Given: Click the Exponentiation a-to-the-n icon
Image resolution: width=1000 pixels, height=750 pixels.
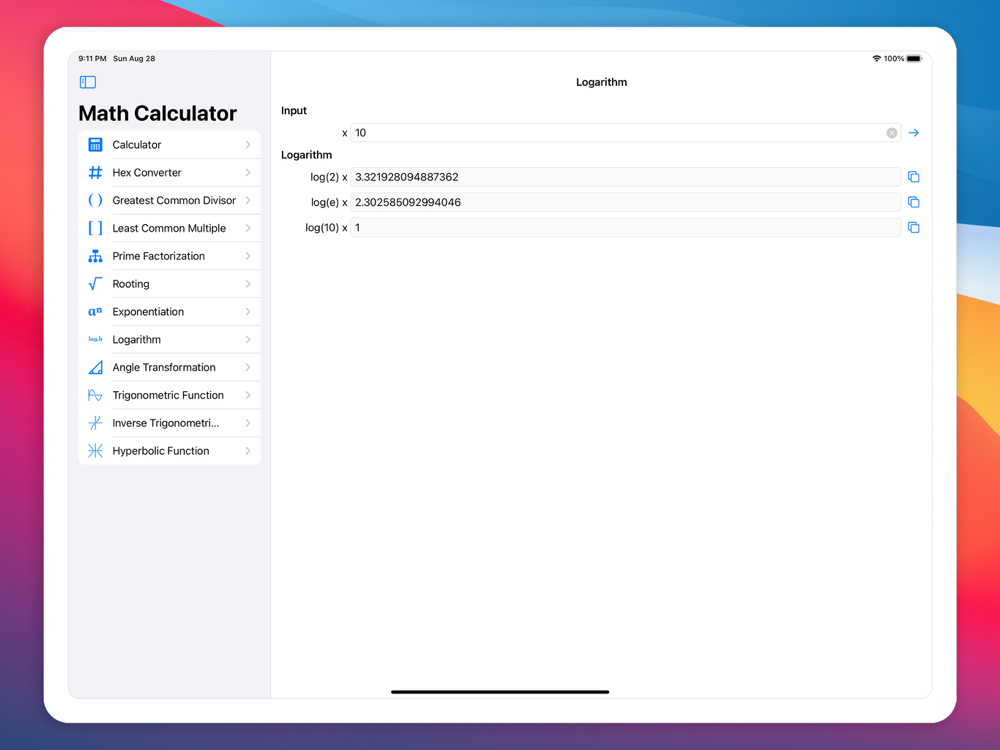Looking at the screenshot, I should [95, 311].
